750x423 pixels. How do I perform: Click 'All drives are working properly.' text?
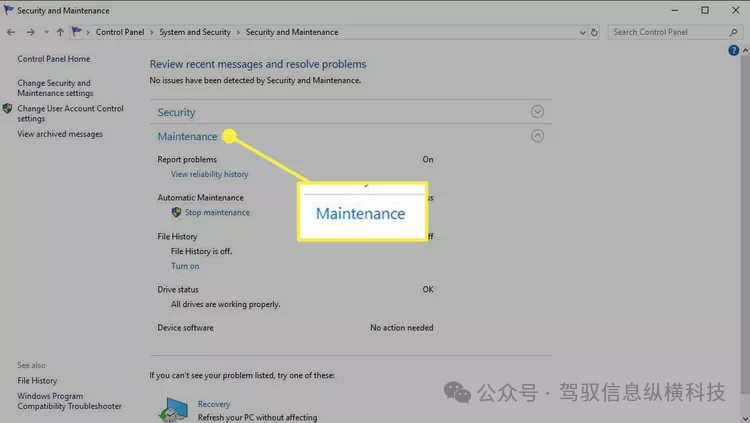click(225, 304)
